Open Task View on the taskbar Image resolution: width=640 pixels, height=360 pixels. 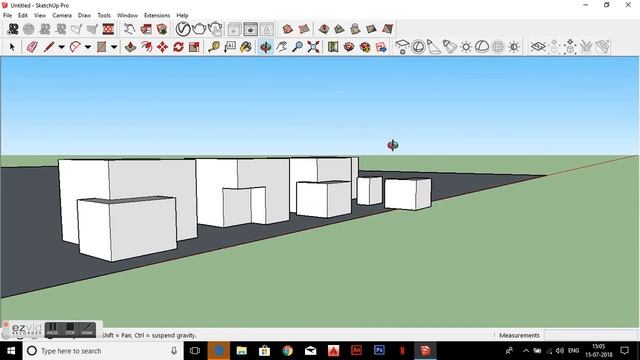195,351
